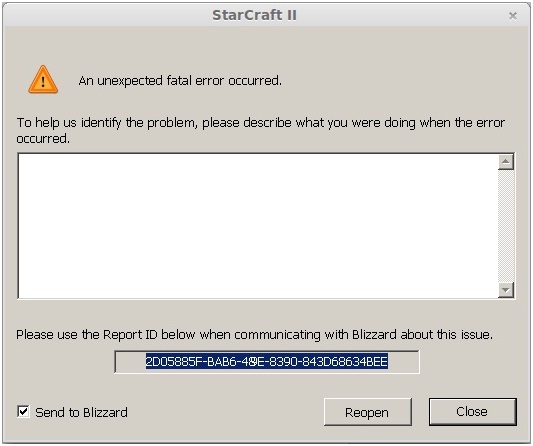This screenshot has width=533, height=446.
Task: Click the "Please use the Report ID below" text
Action: pyautogui.click(x=254, y=335)
